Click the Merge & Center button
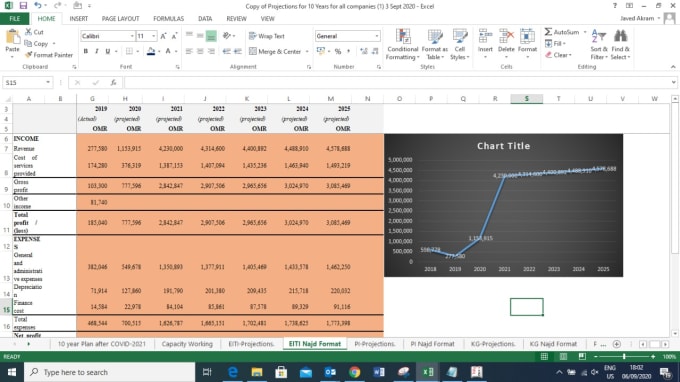The image size is (680, 382). click(279, 51)
